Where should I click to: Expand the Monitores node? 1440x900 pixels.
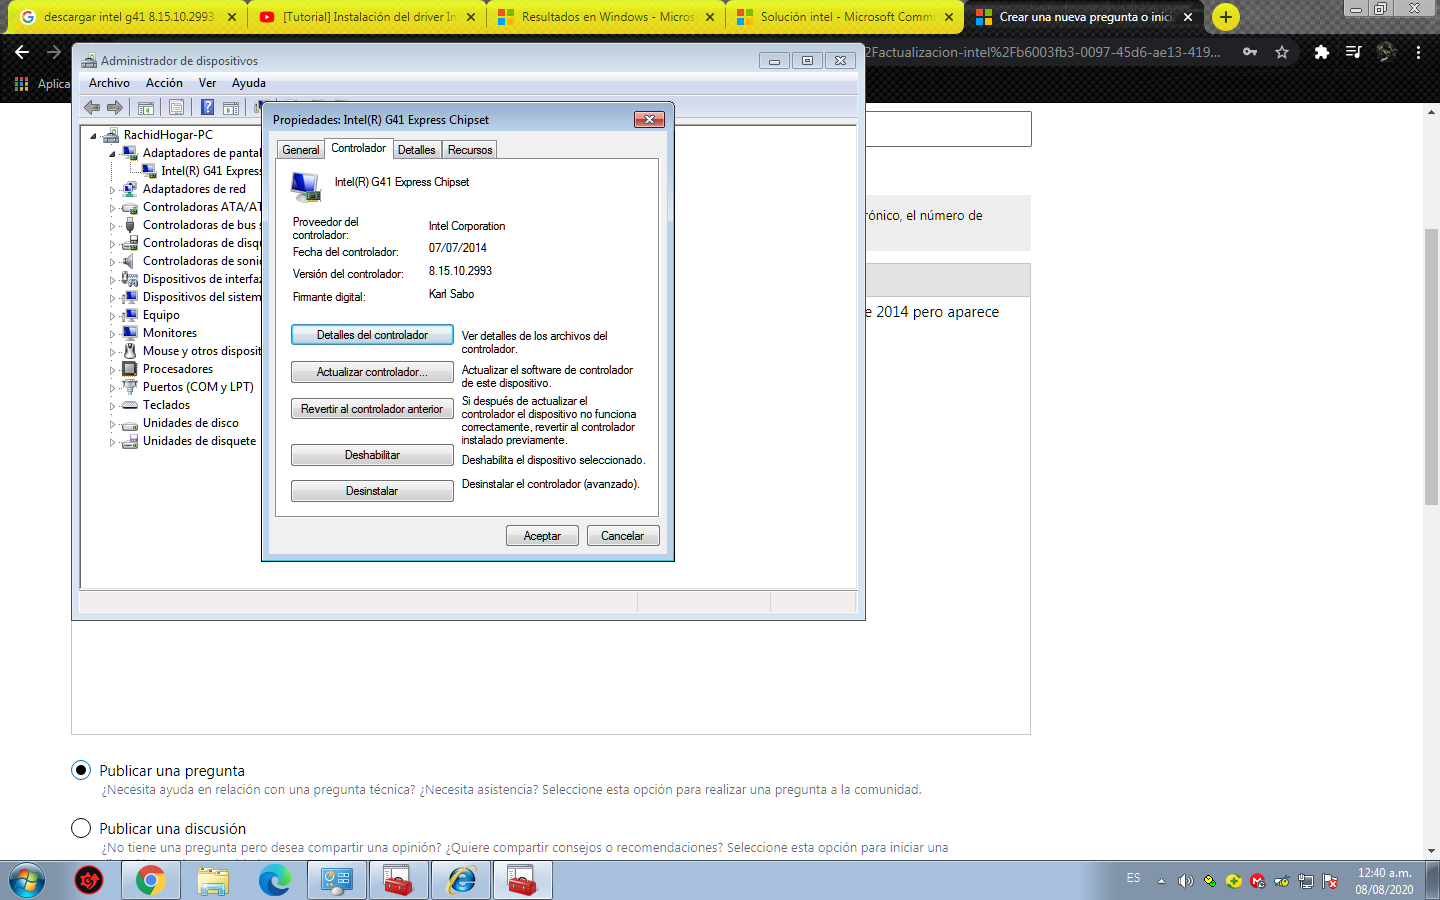pos(112,334)
